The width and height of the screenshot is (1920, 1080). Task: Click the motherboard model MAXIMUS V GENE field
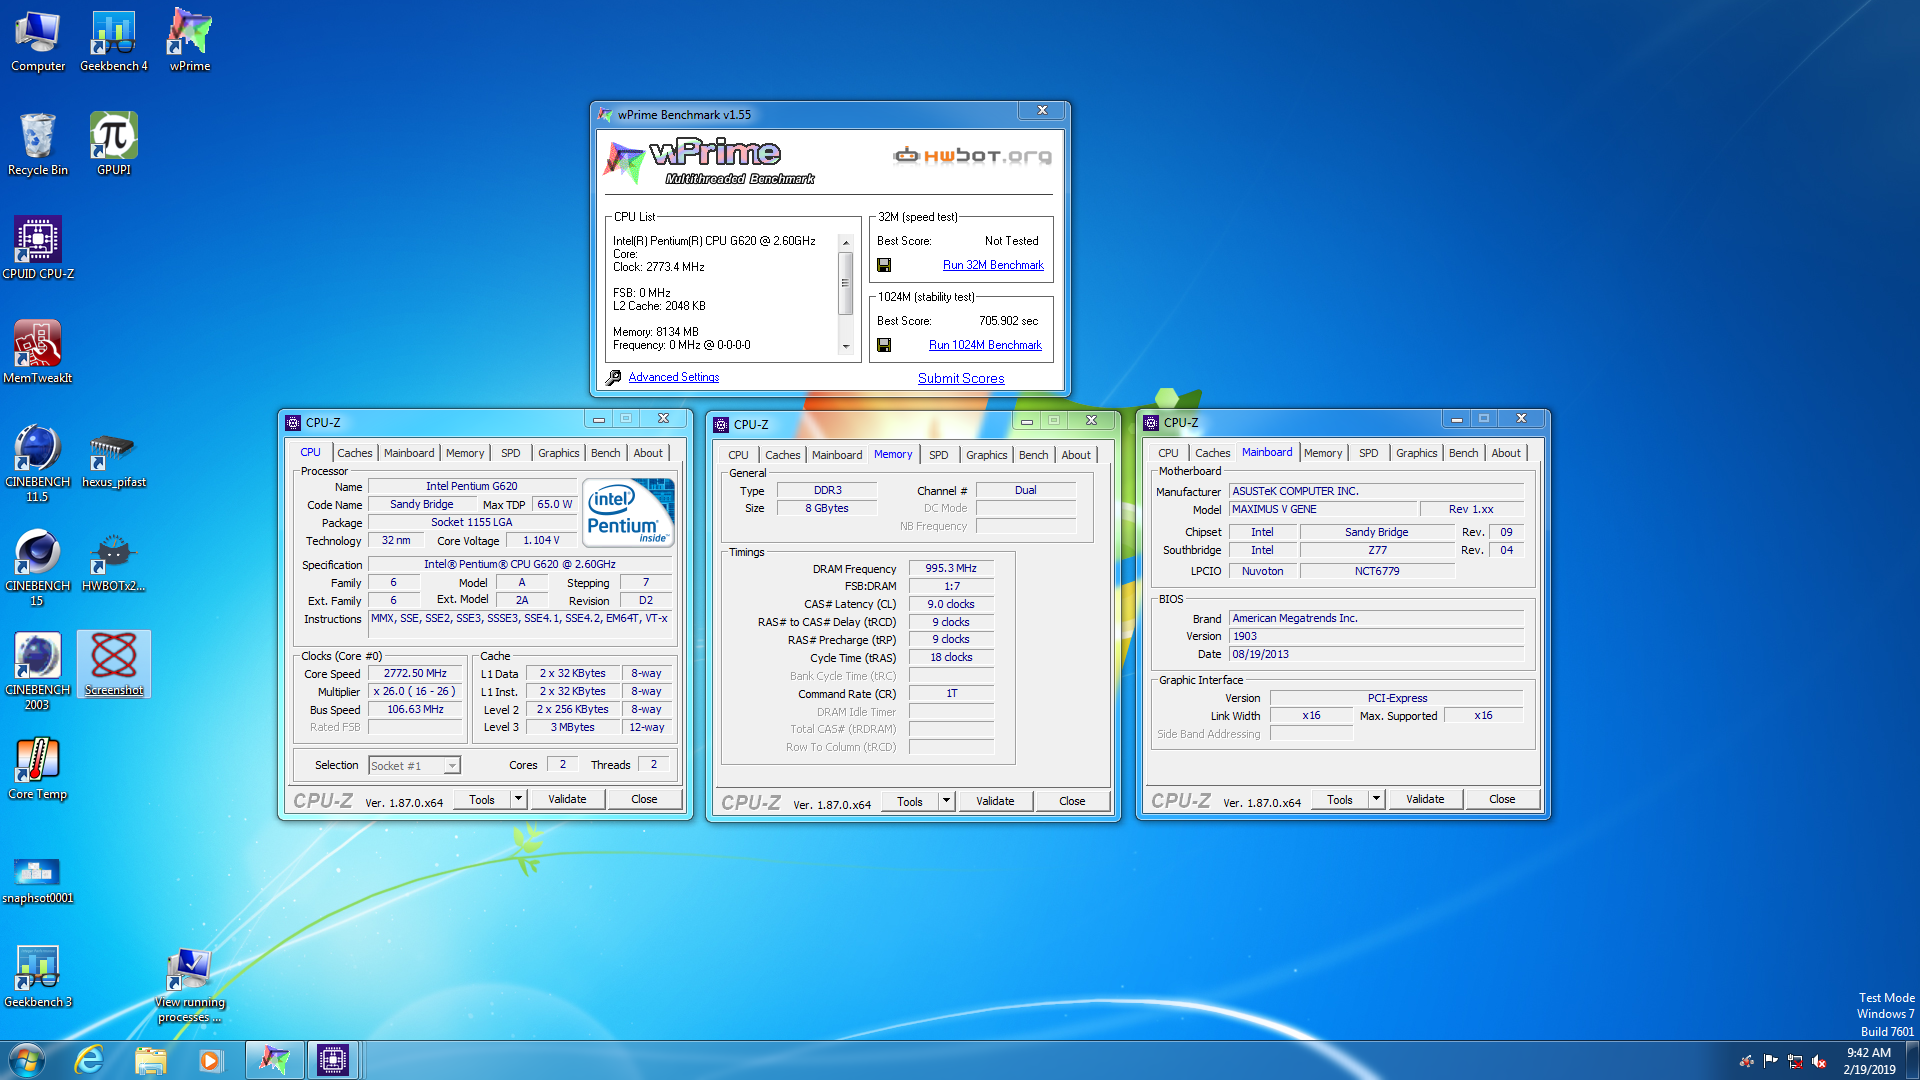point(1322,509)
